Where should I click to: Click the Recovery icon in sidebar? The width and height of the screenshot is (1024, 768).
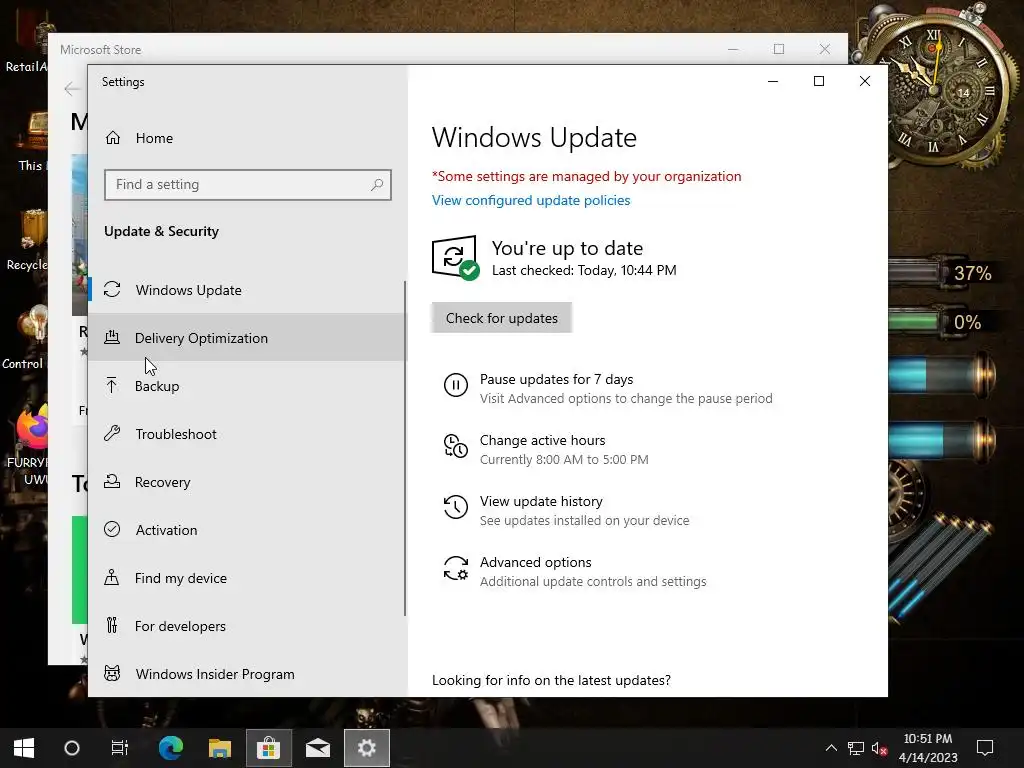coord(112,482)
